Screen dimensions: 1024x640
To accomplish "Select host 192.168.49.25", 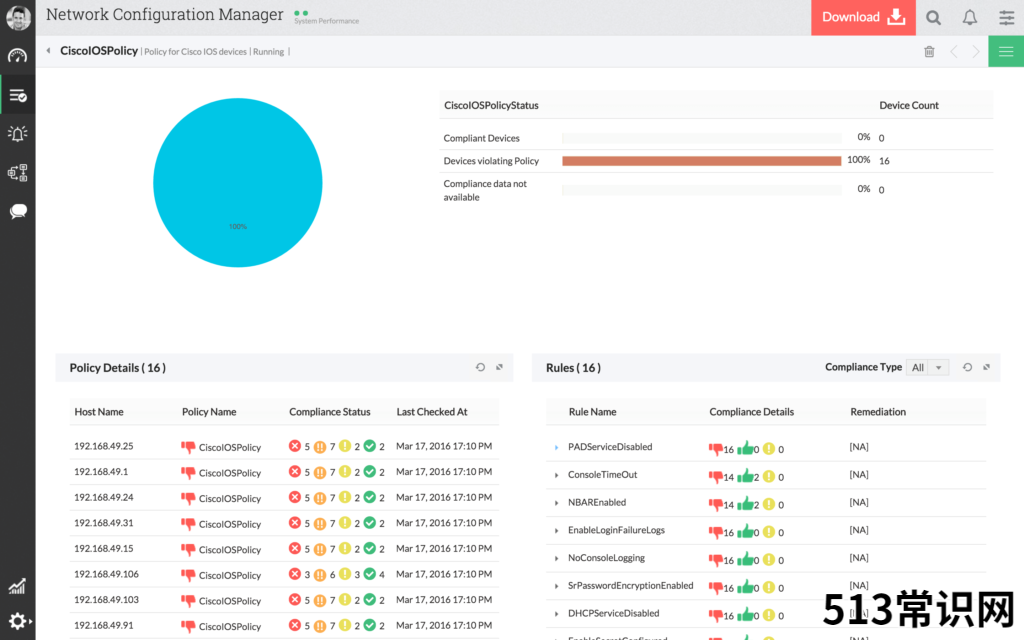I will click(x=104, y=446).
